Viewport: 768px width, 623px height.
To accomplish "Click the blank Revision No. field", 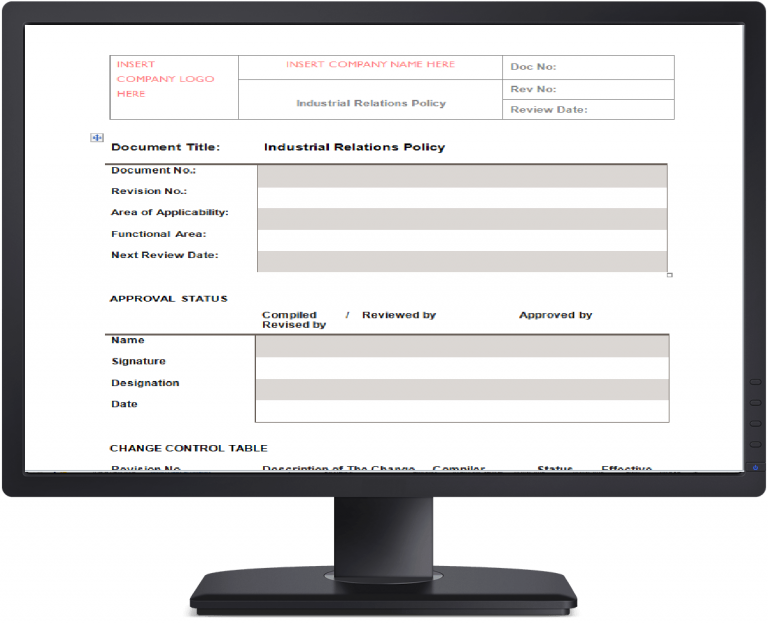I will click(x=461, y=197).
